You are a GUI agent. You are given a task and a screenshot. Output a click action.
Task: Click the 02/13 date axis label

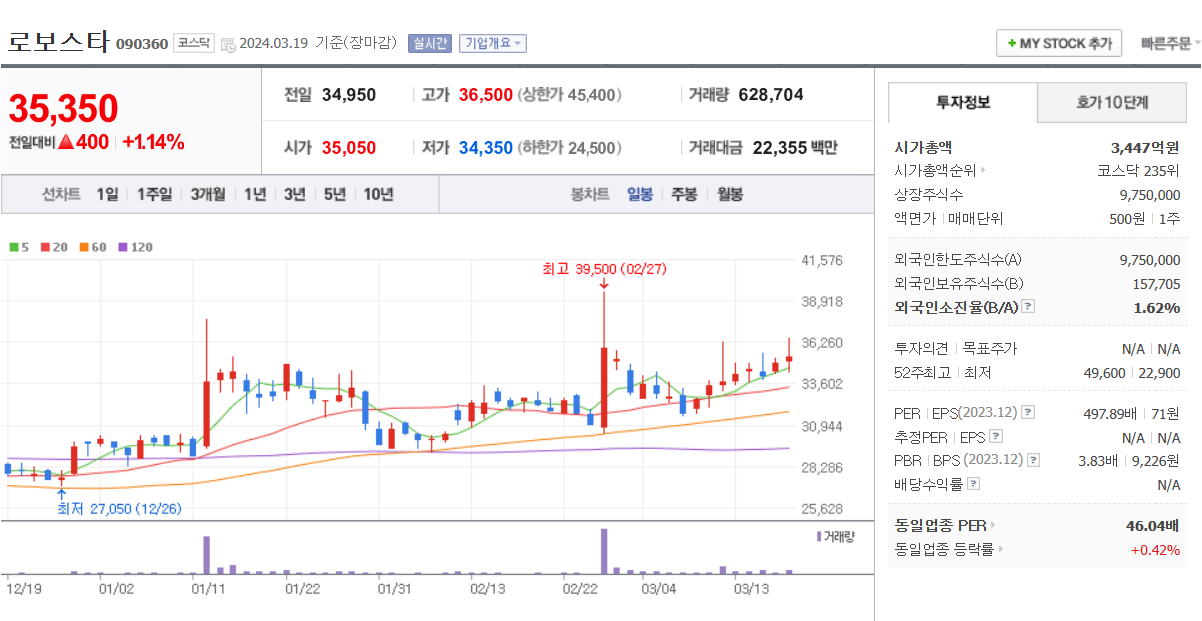pyautogui.click(x=486, y=589)
